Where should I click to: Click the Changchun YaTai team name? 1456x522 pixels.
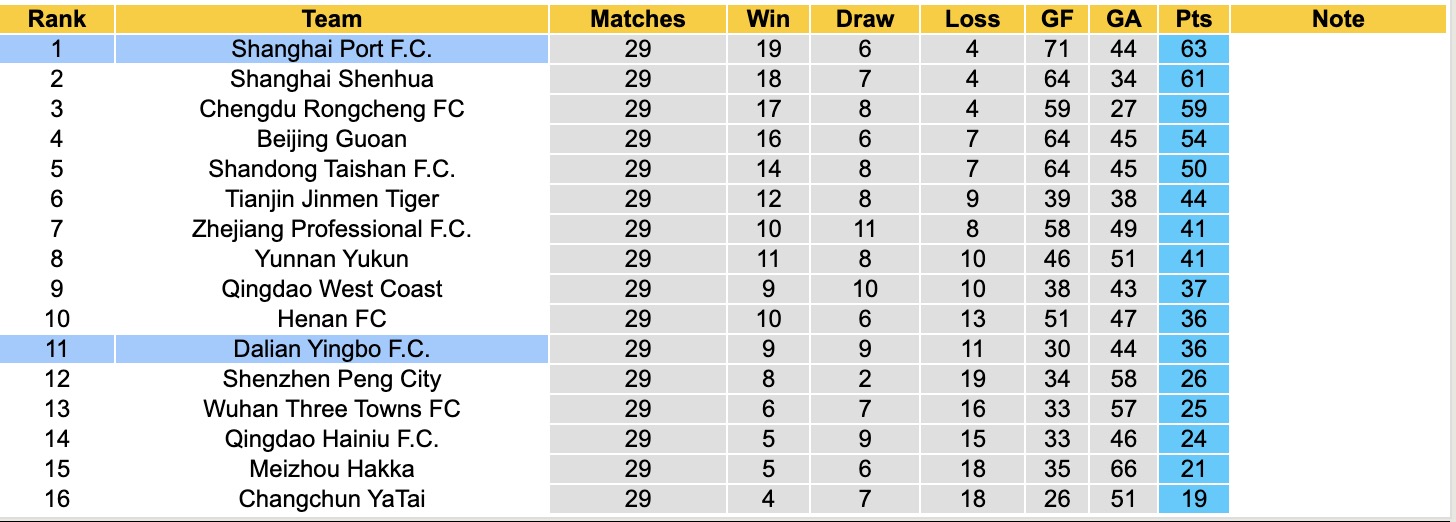tap(332, 499)
